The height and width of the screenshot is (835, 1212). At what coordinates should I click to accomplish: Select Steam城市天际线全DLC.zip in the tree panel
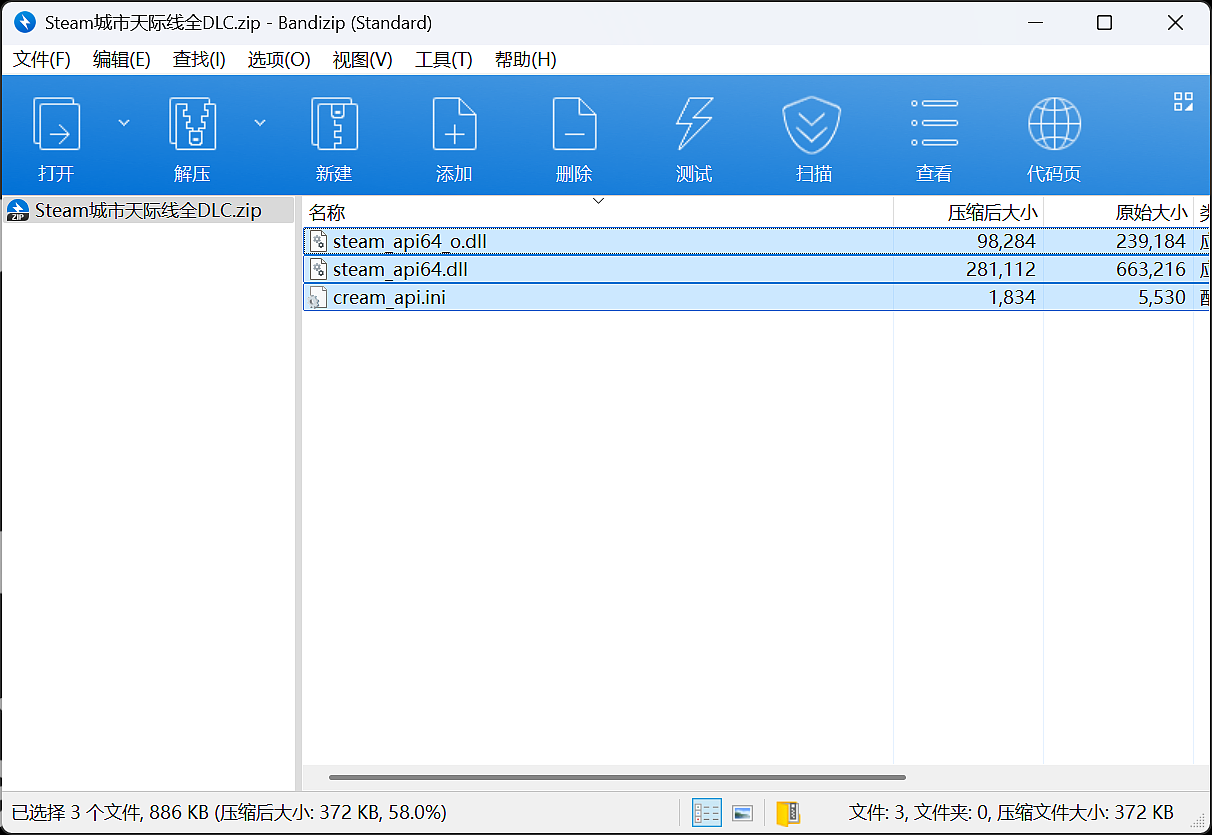(x=148, y=210)
